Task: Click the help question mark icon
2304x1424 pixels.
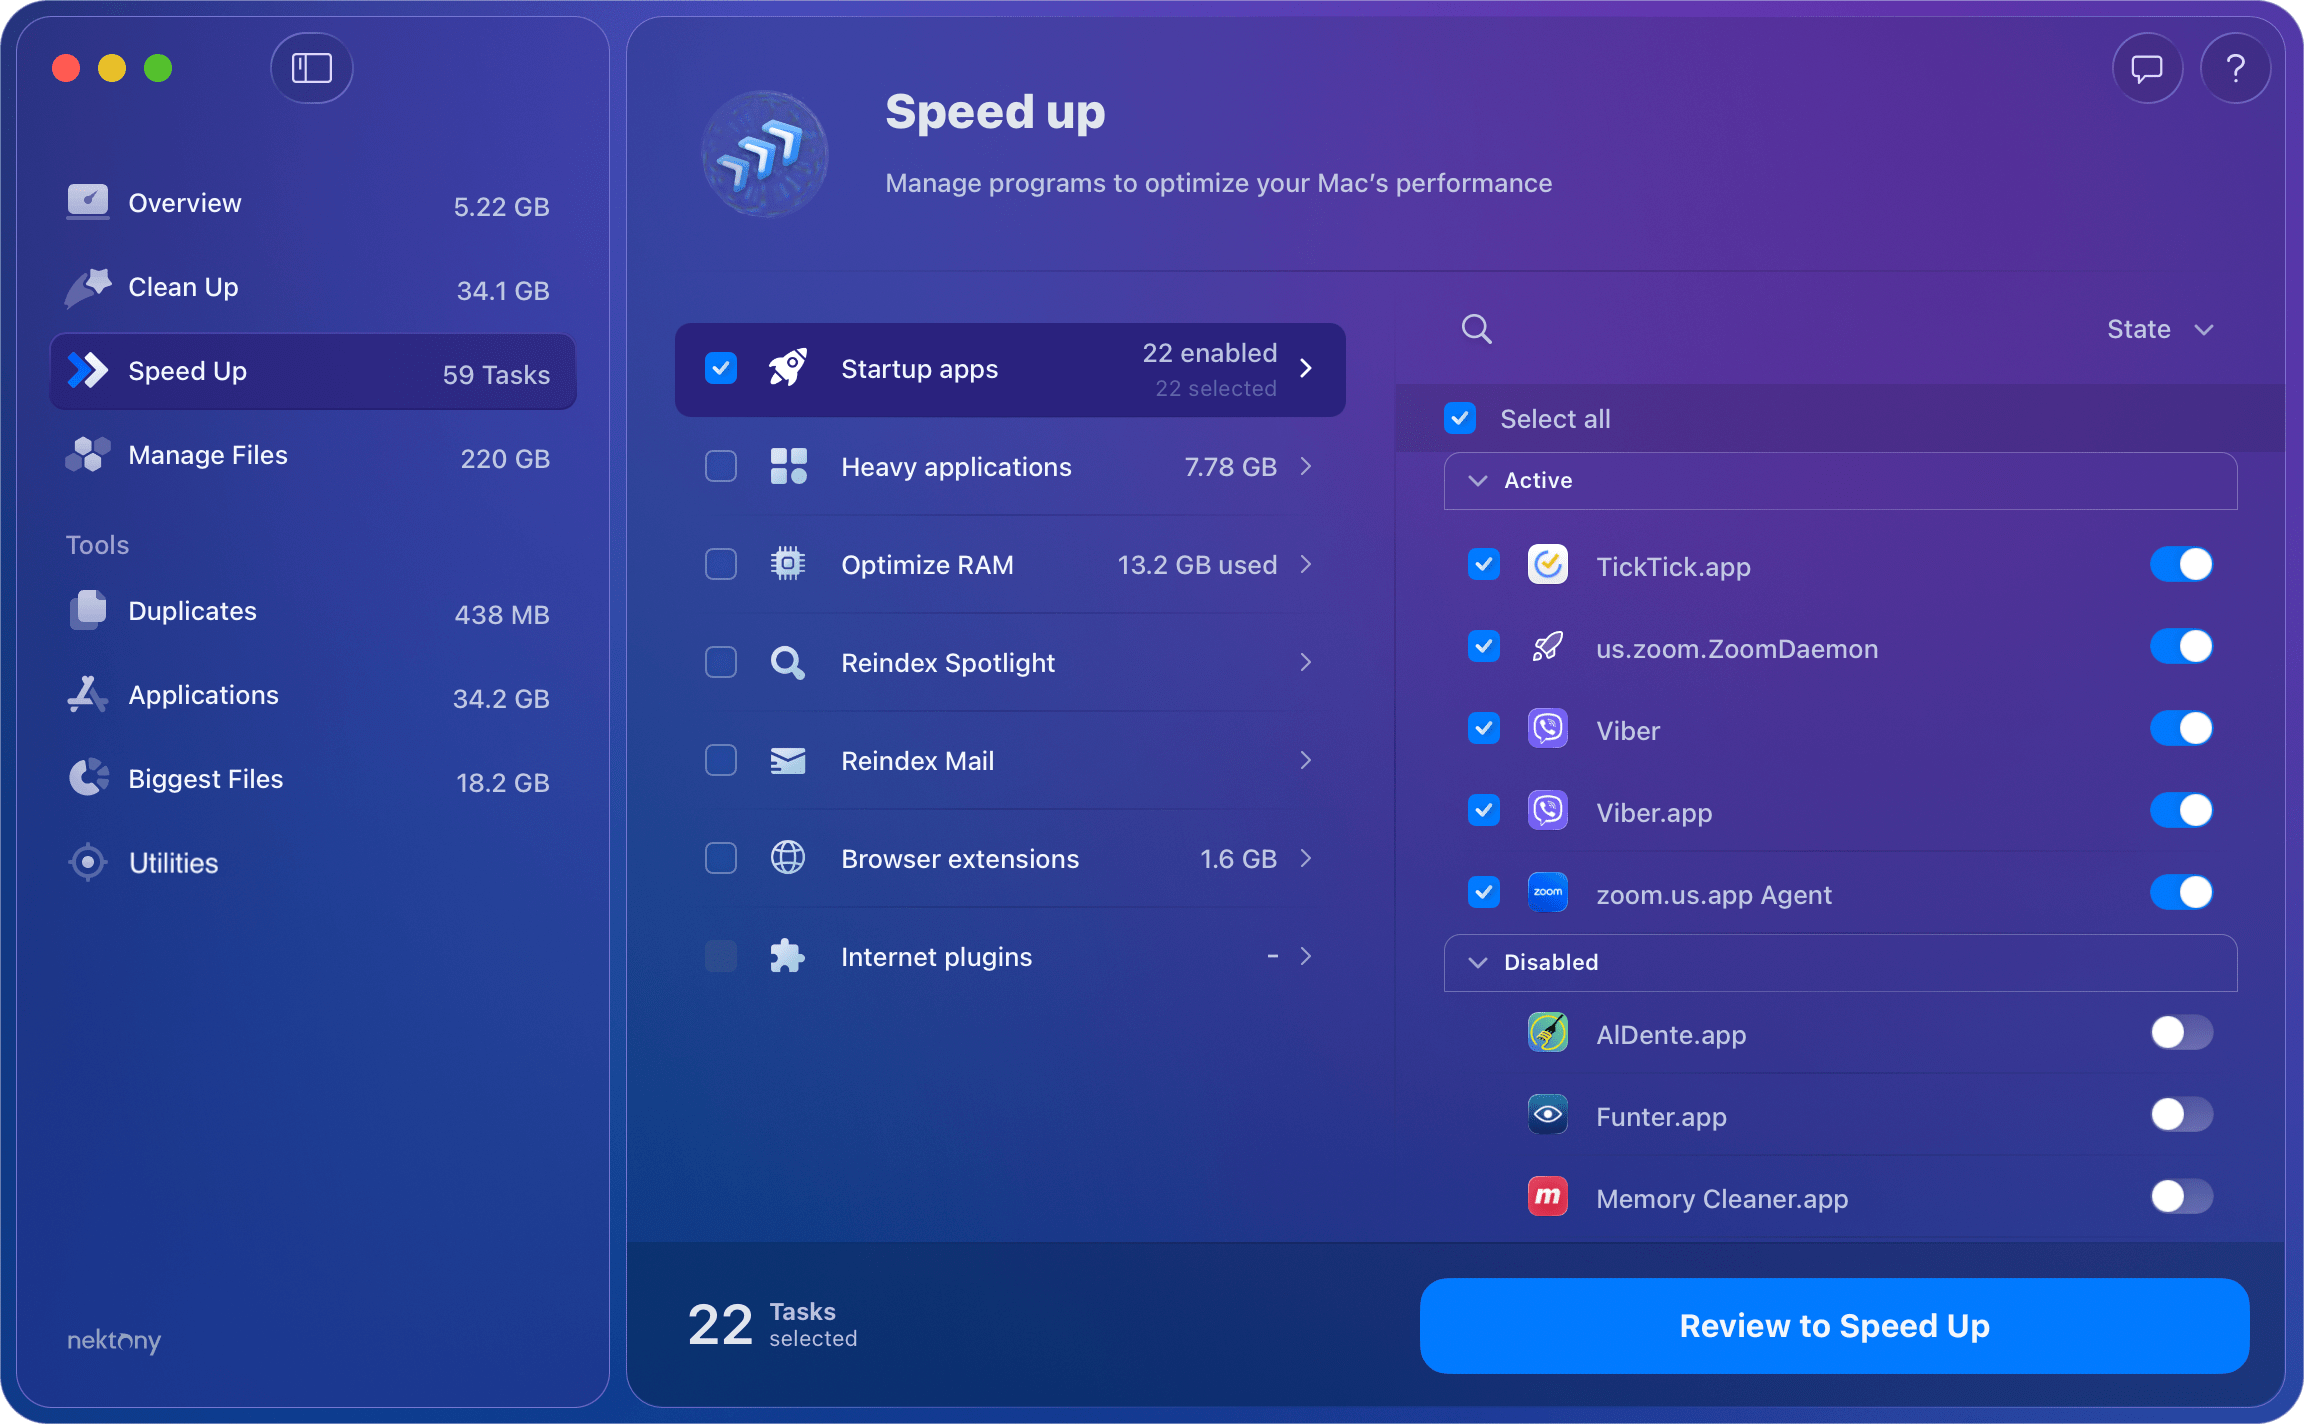Action: click(2236, 68)
